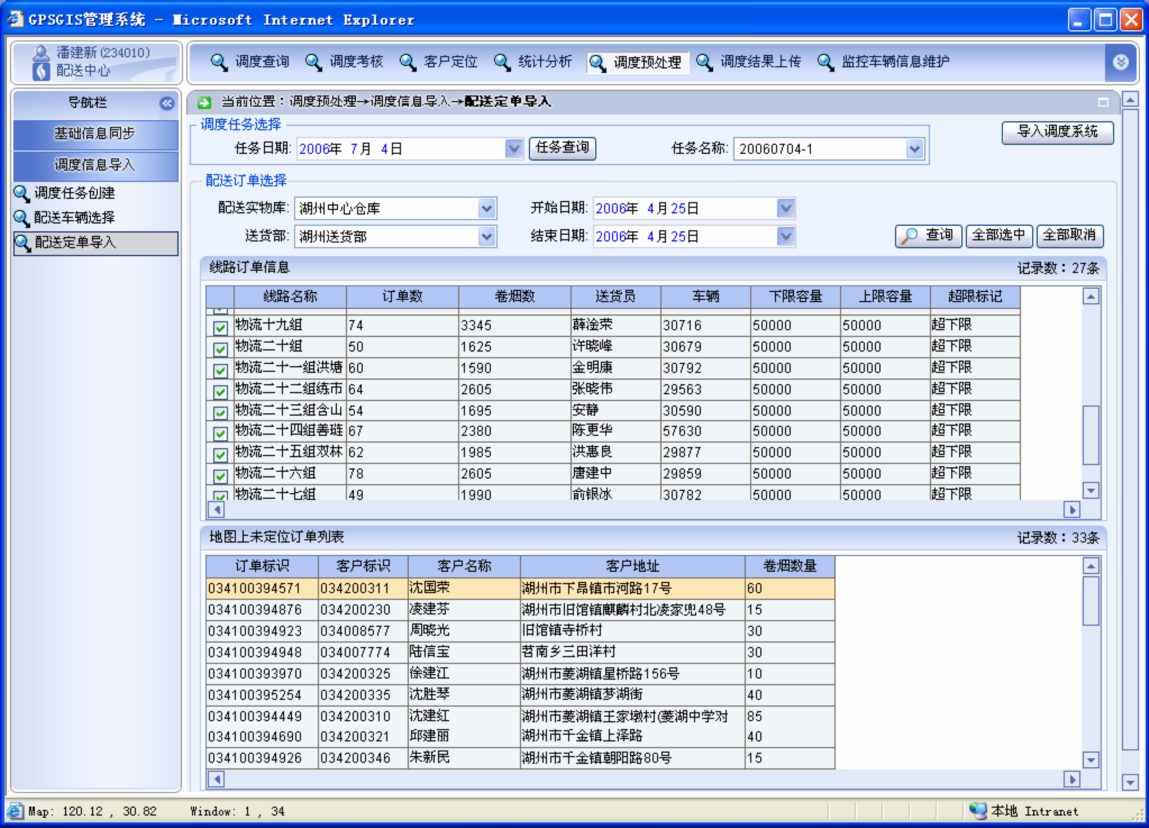Viewport: 1149px width, 828px height.
Task: Disable the 物流二十一组洪塘 row selection
Action: click(219, 368)
